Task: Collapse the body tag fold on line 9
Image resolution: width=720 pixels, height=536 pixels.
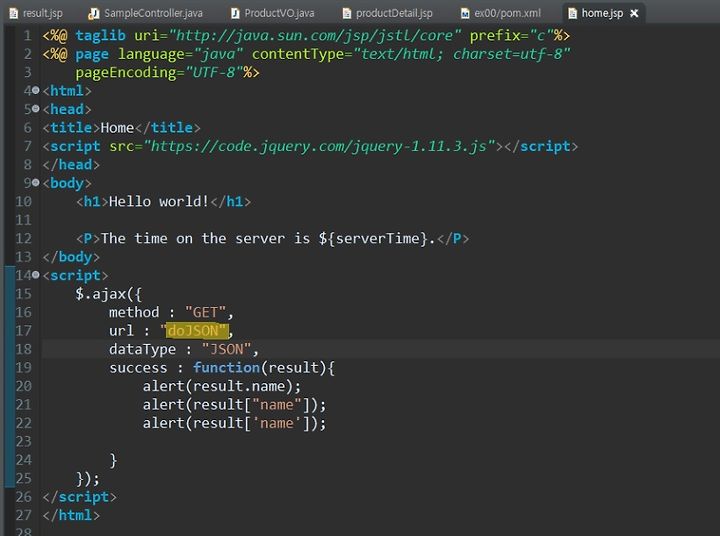Action: click(x=36, y=183)
